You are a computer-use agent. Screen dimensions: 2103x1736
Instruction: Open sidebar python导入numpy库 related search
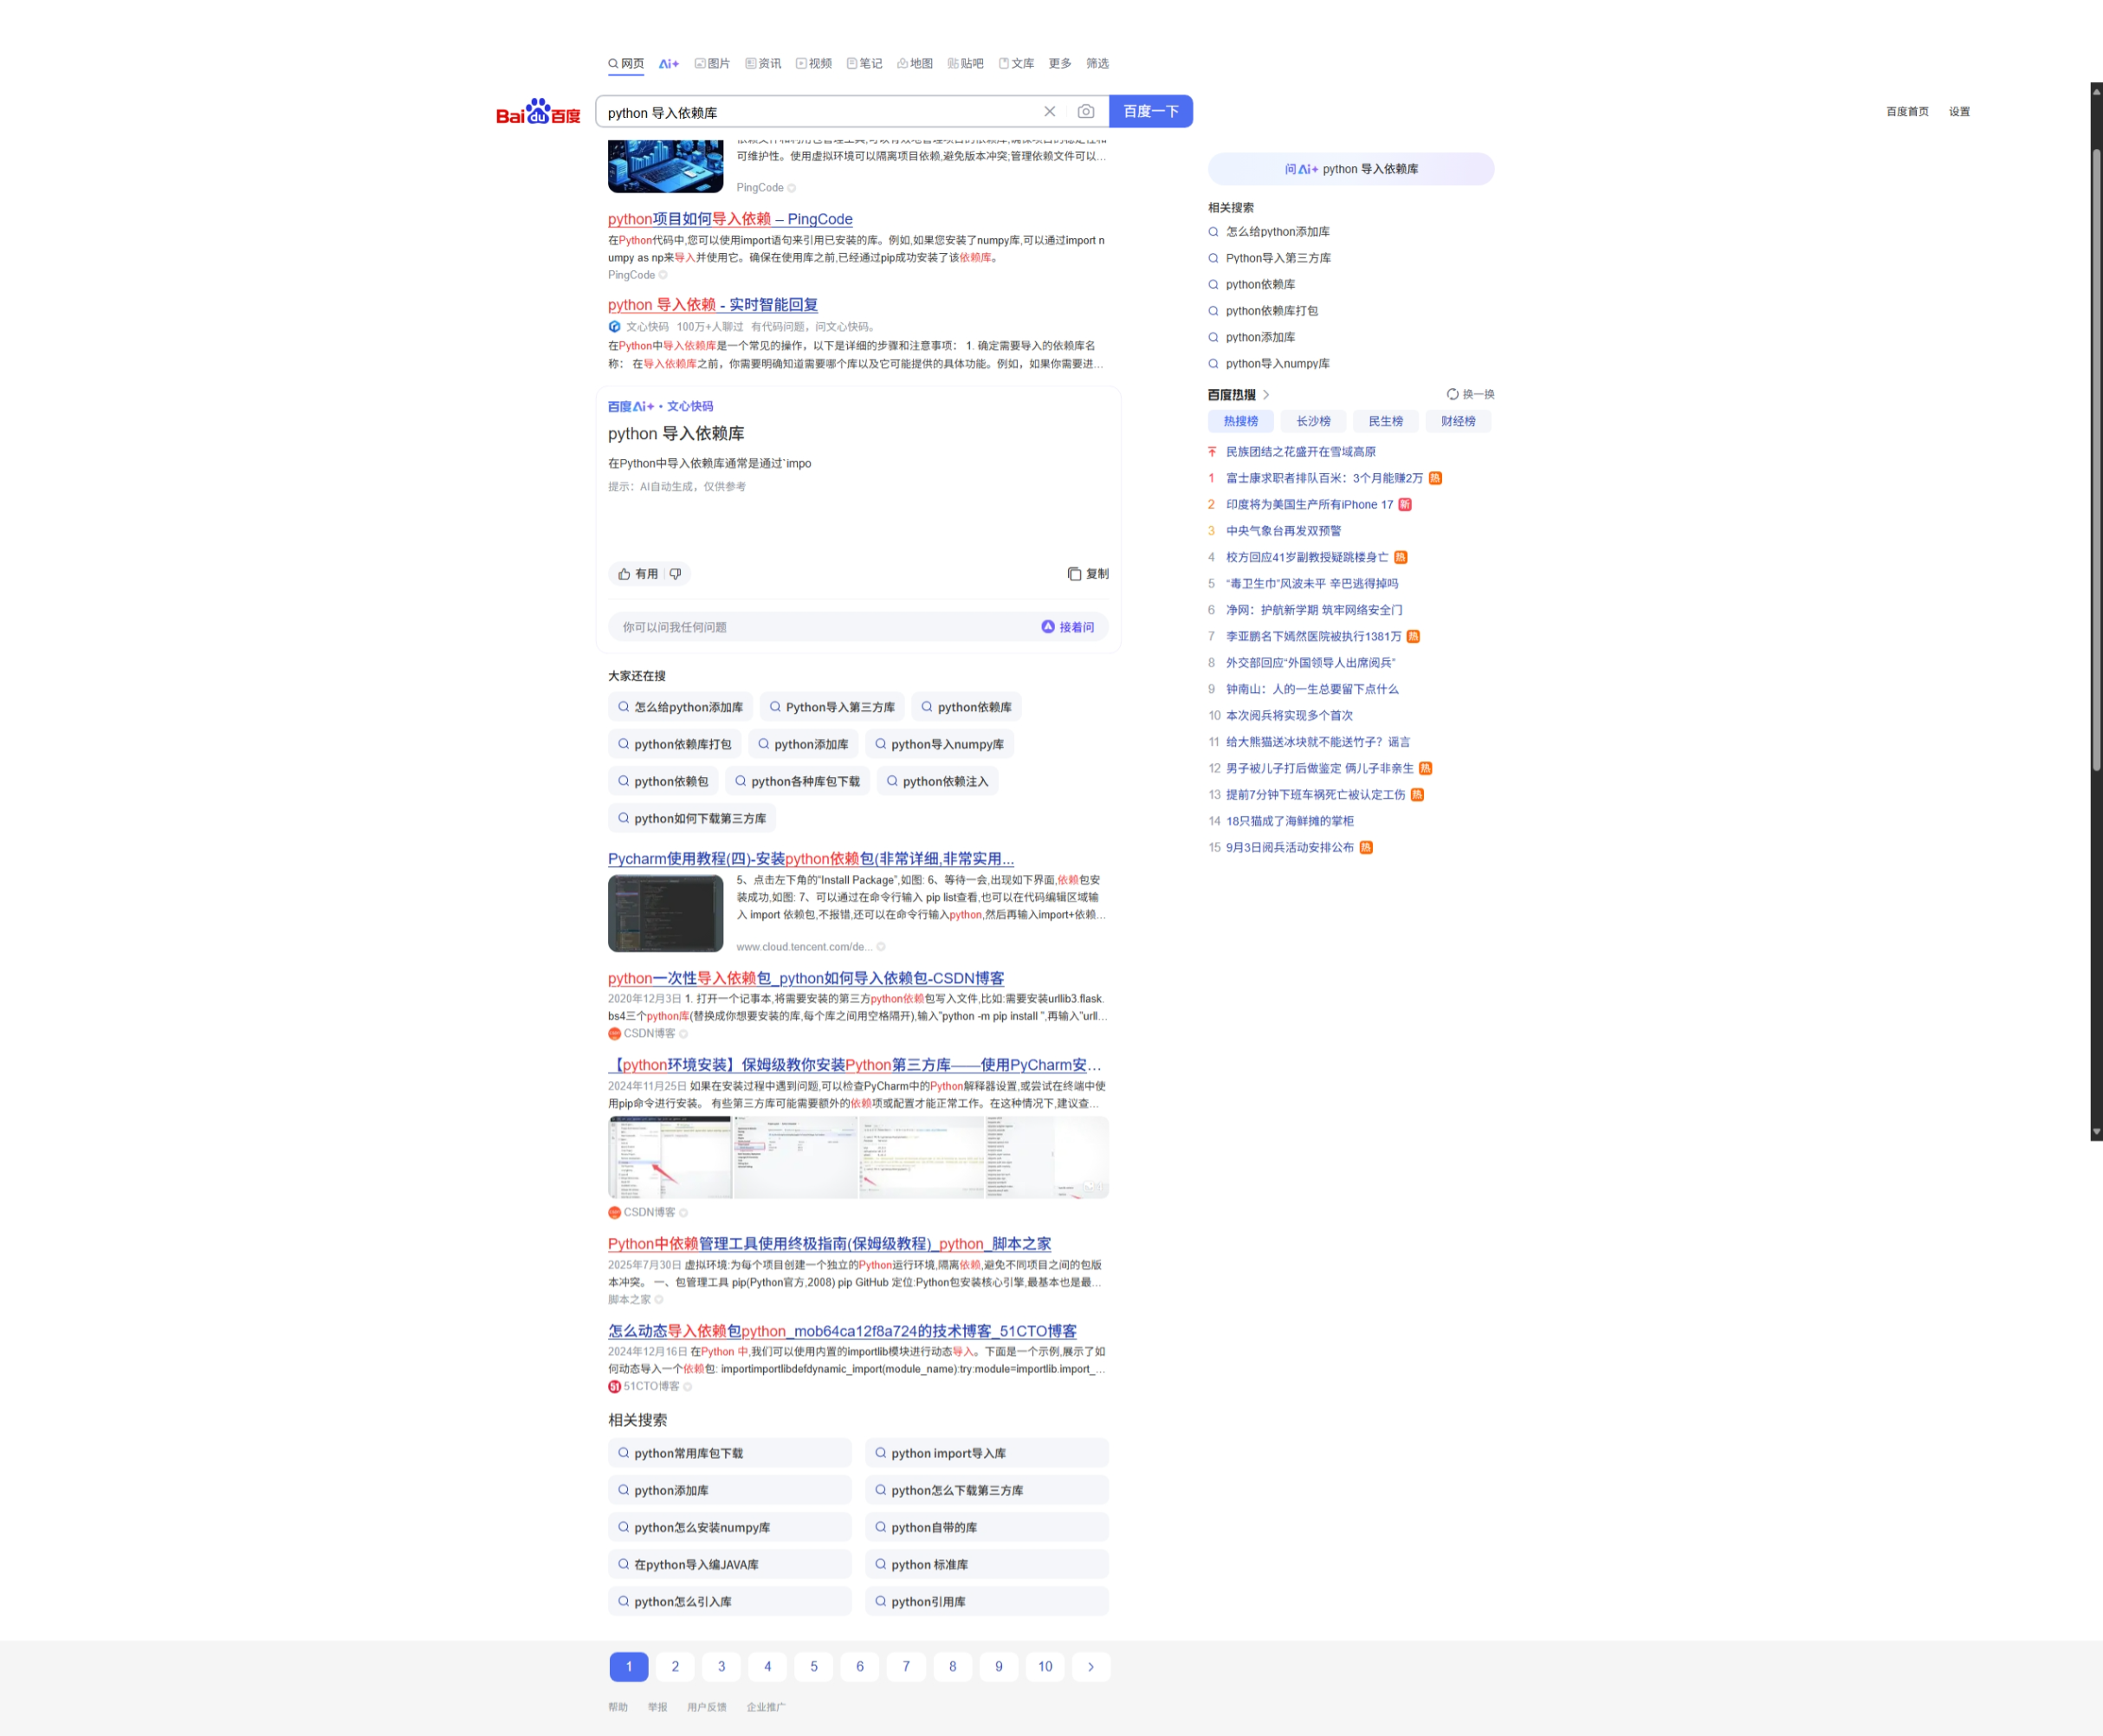(1277, 364)
